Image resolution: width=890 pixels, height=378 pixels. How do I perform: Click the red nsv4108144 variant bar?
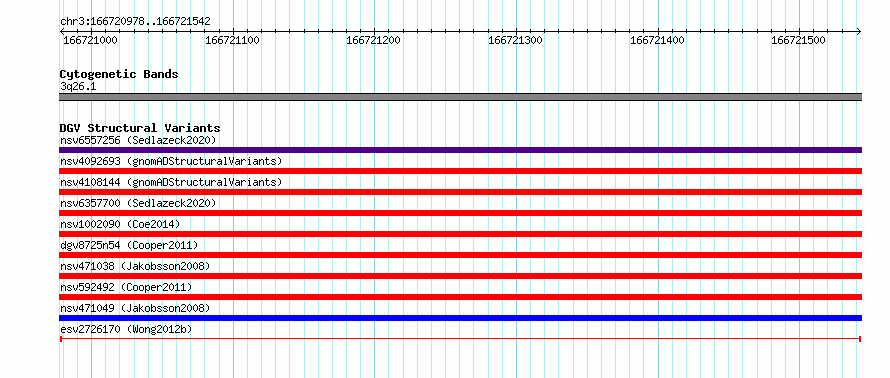coord(460,192)
